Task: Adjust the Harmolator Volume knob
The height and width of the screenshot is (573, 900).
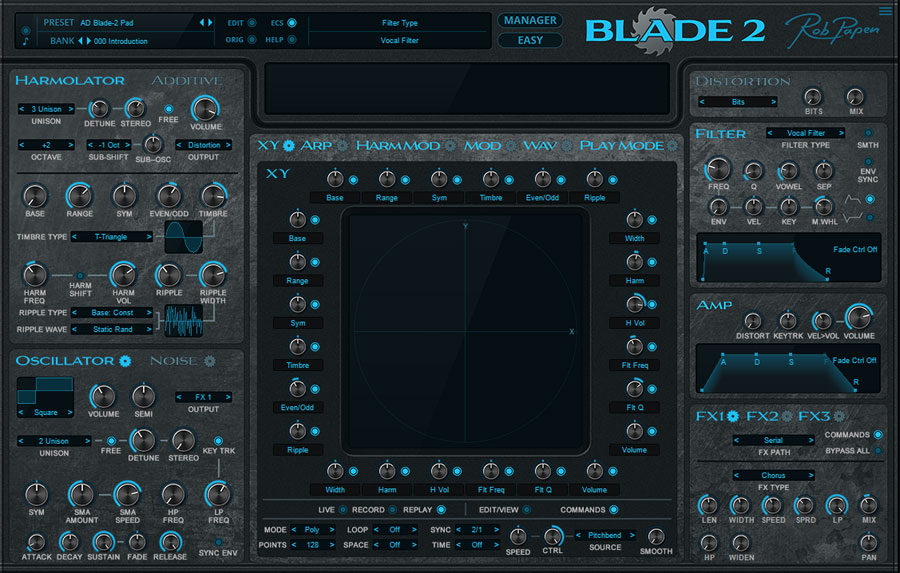Action: pos(205,109)
